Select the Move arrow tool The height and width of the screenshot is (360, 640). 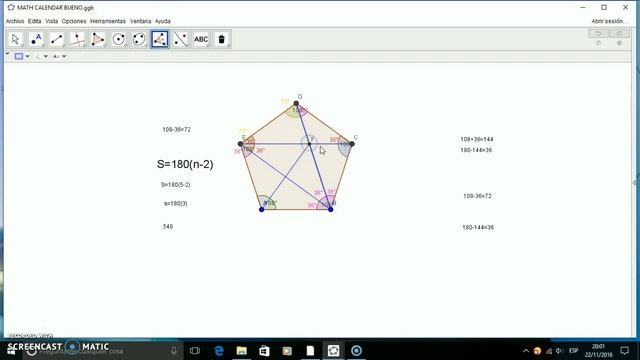(x=16, y=39)
